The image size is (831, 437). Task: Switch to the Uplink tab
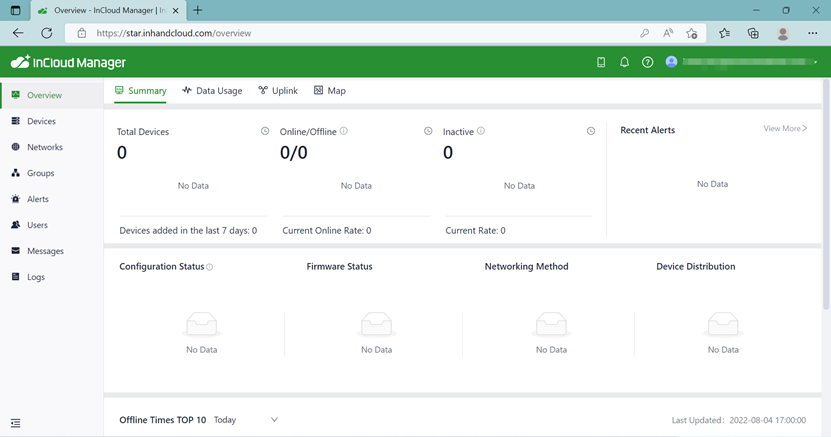(278, 91)
